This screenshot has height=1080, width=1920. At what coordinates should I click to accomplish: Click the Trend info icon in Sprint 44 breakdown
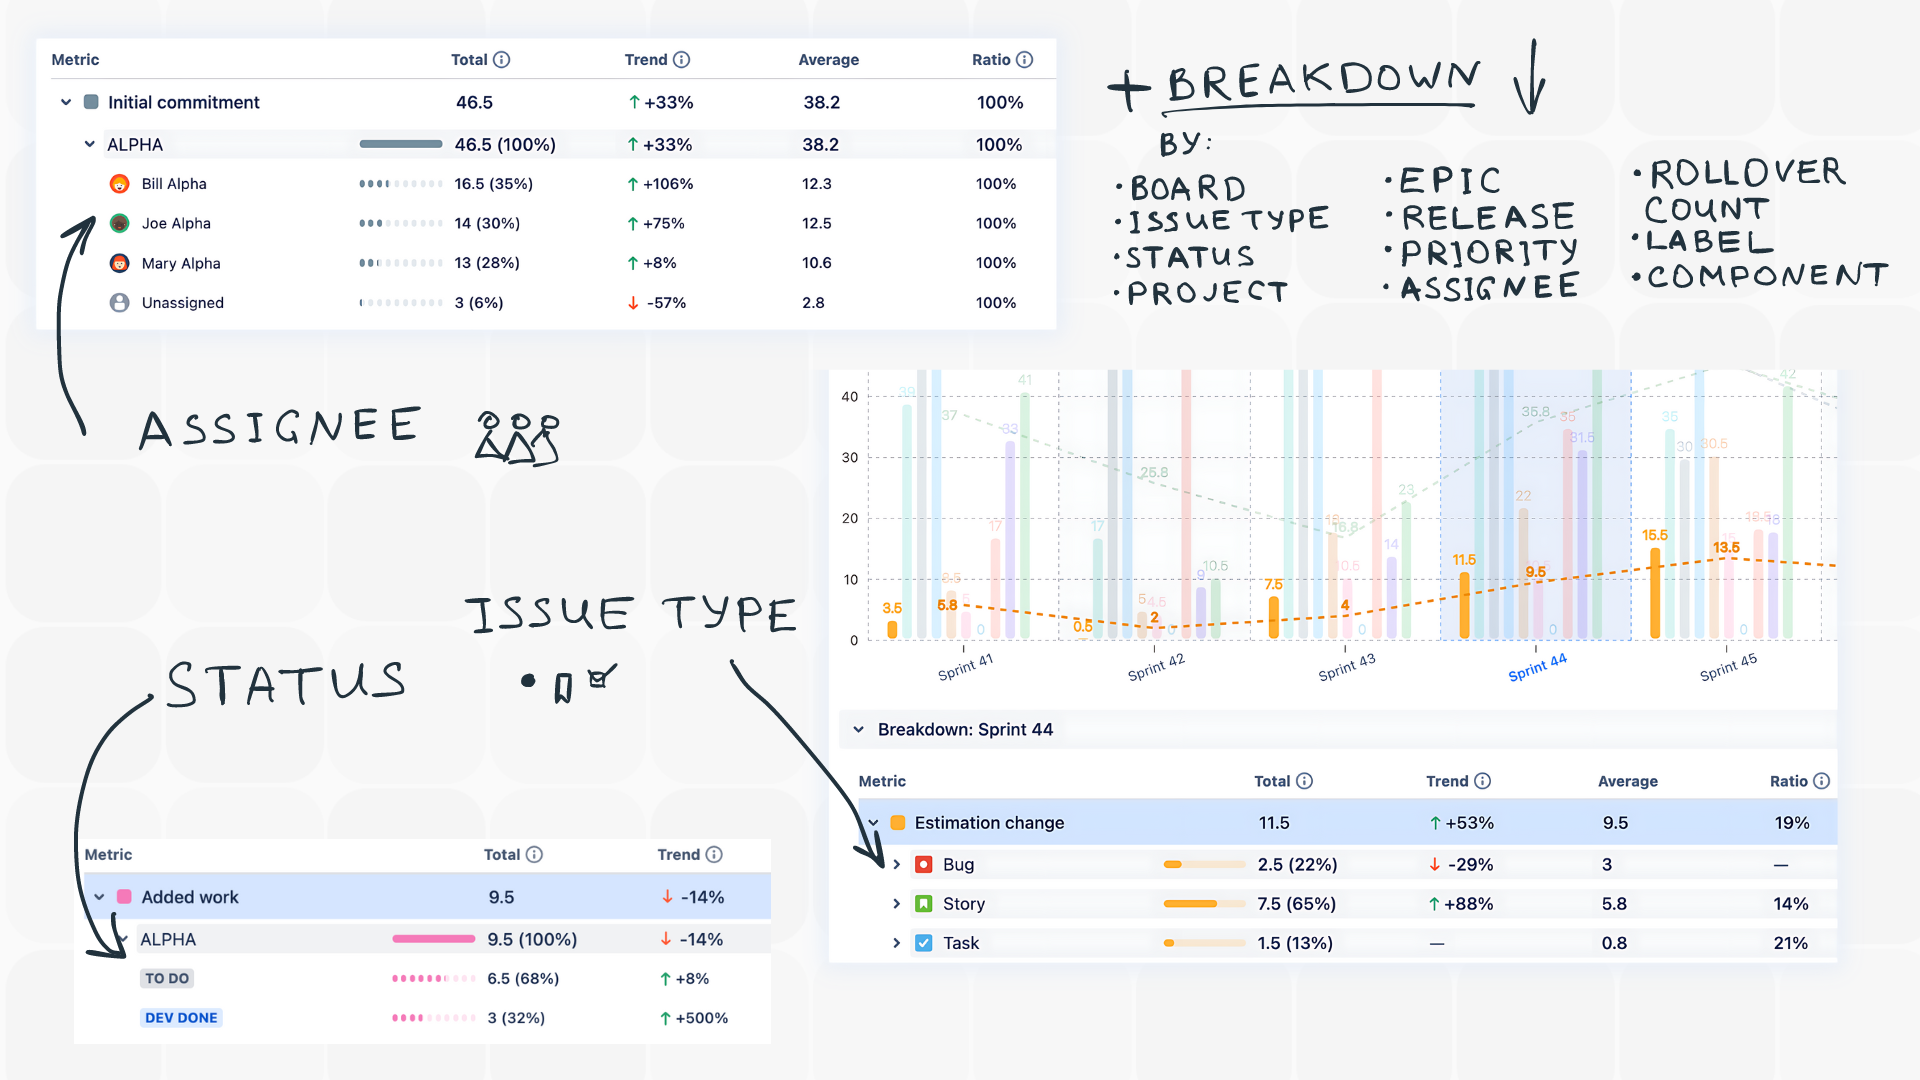point(1482,781)
